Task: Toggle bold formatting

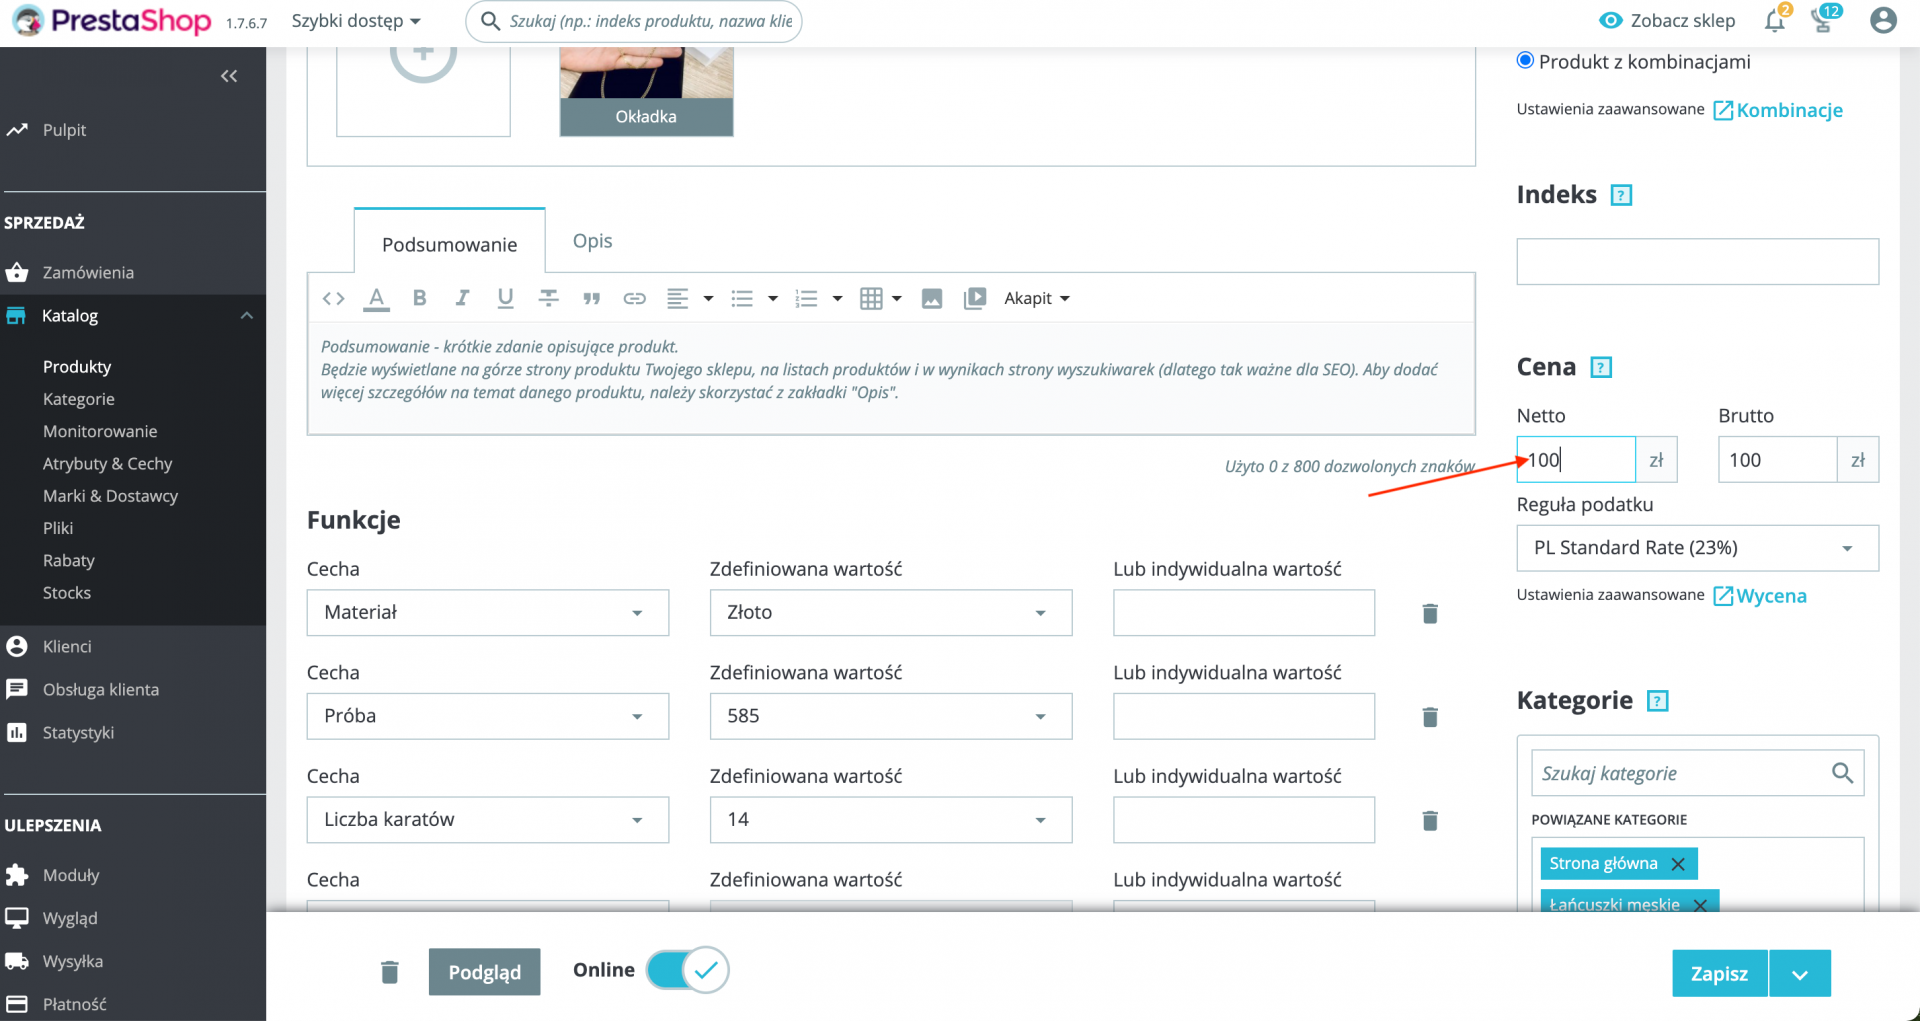Action: (420, 298)
